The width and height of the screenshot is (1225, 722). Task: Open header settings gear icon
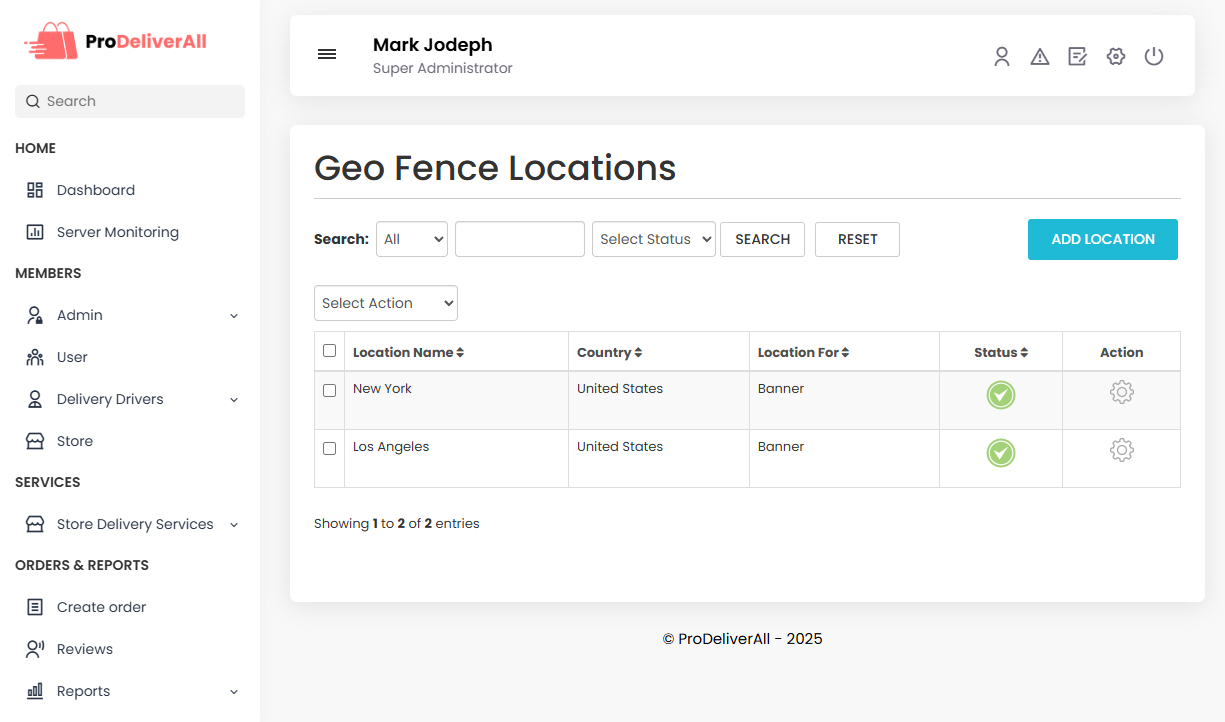(1116, 56)
